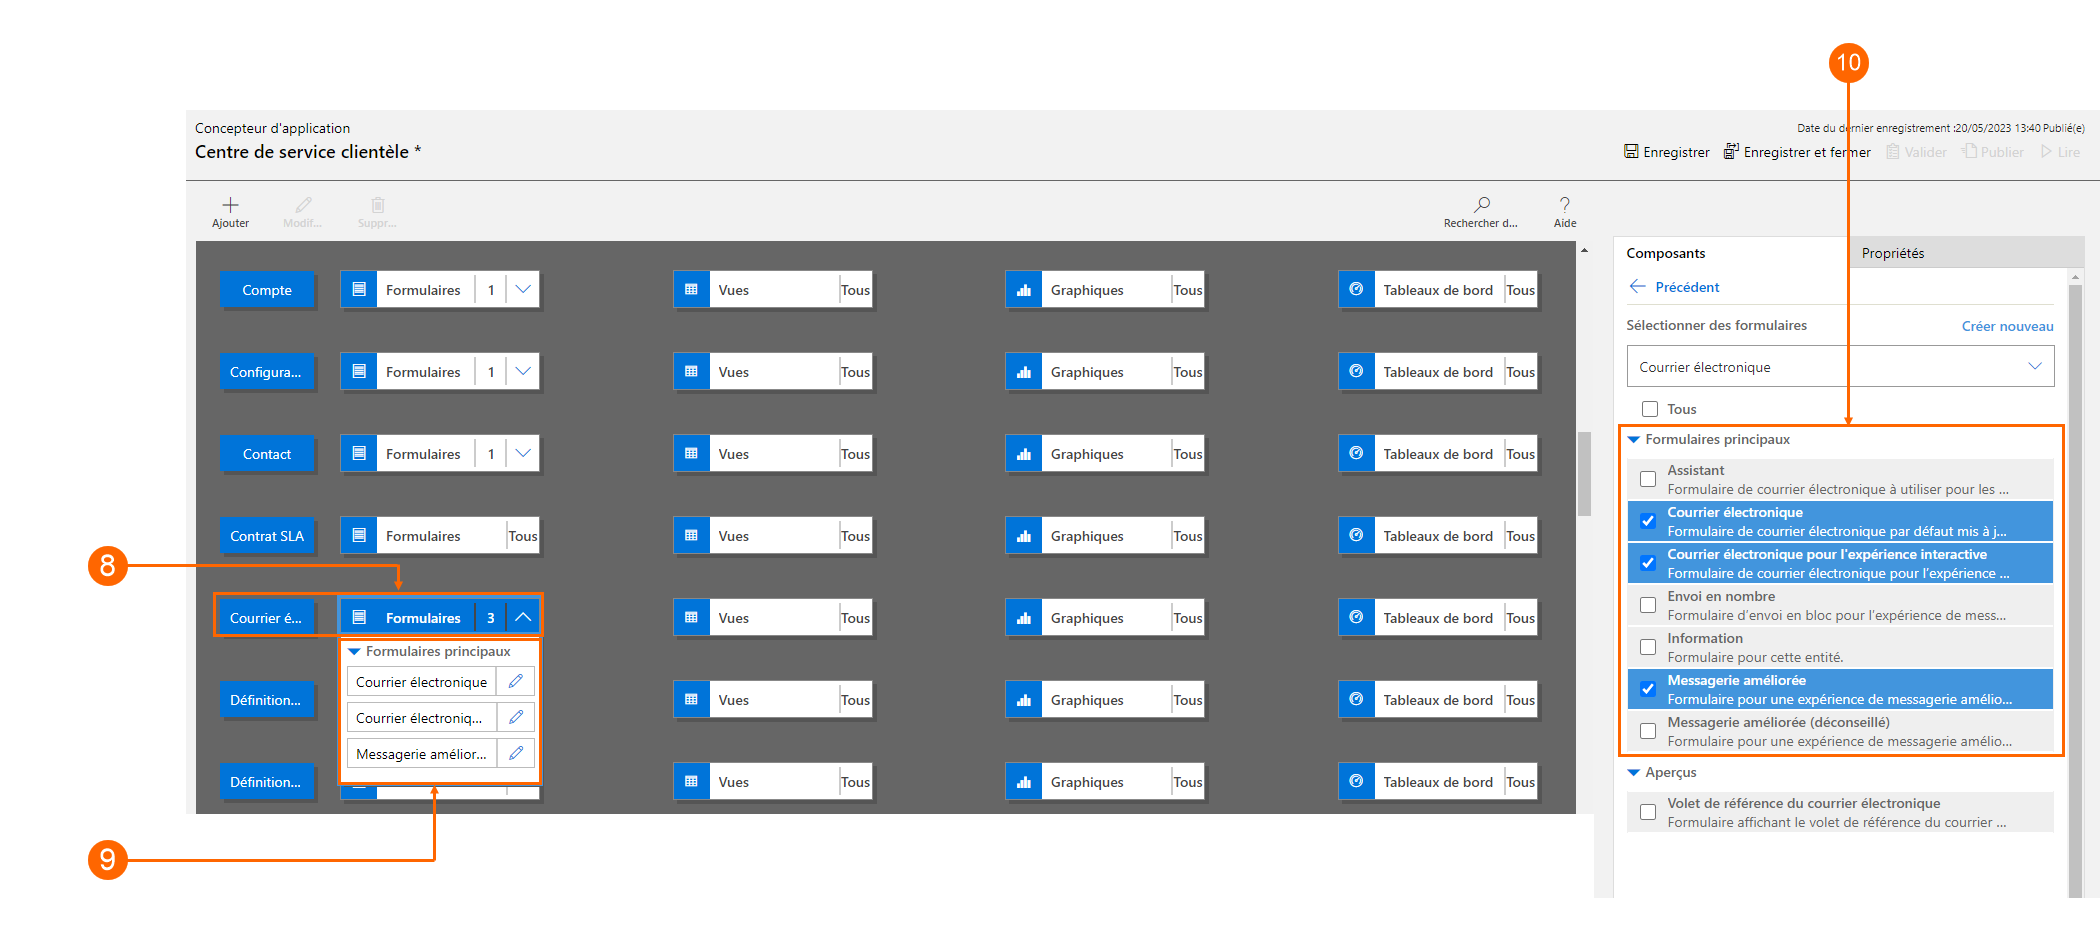Select the Contrat SLA entity tile
This screenshot has width=2100, height=937.
[x=267, y=536]
